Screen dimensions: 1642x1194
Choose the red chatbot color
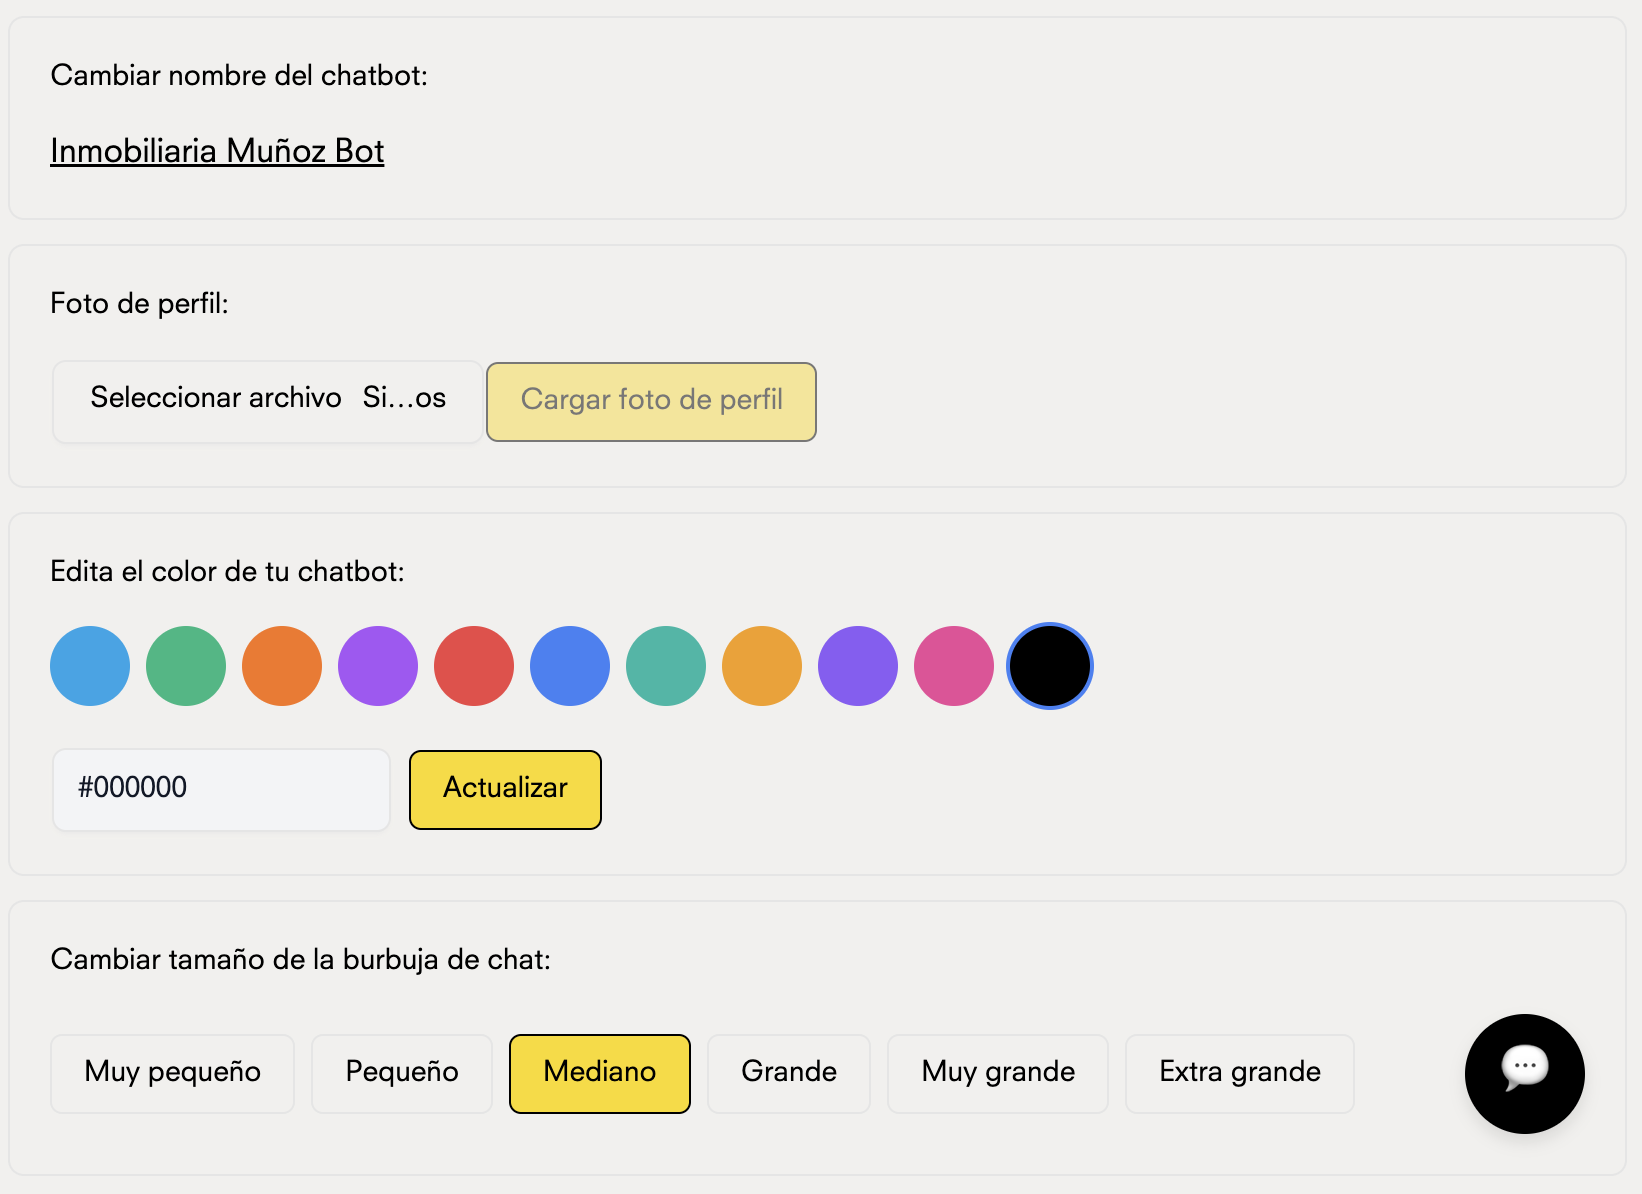pos(473,665)
